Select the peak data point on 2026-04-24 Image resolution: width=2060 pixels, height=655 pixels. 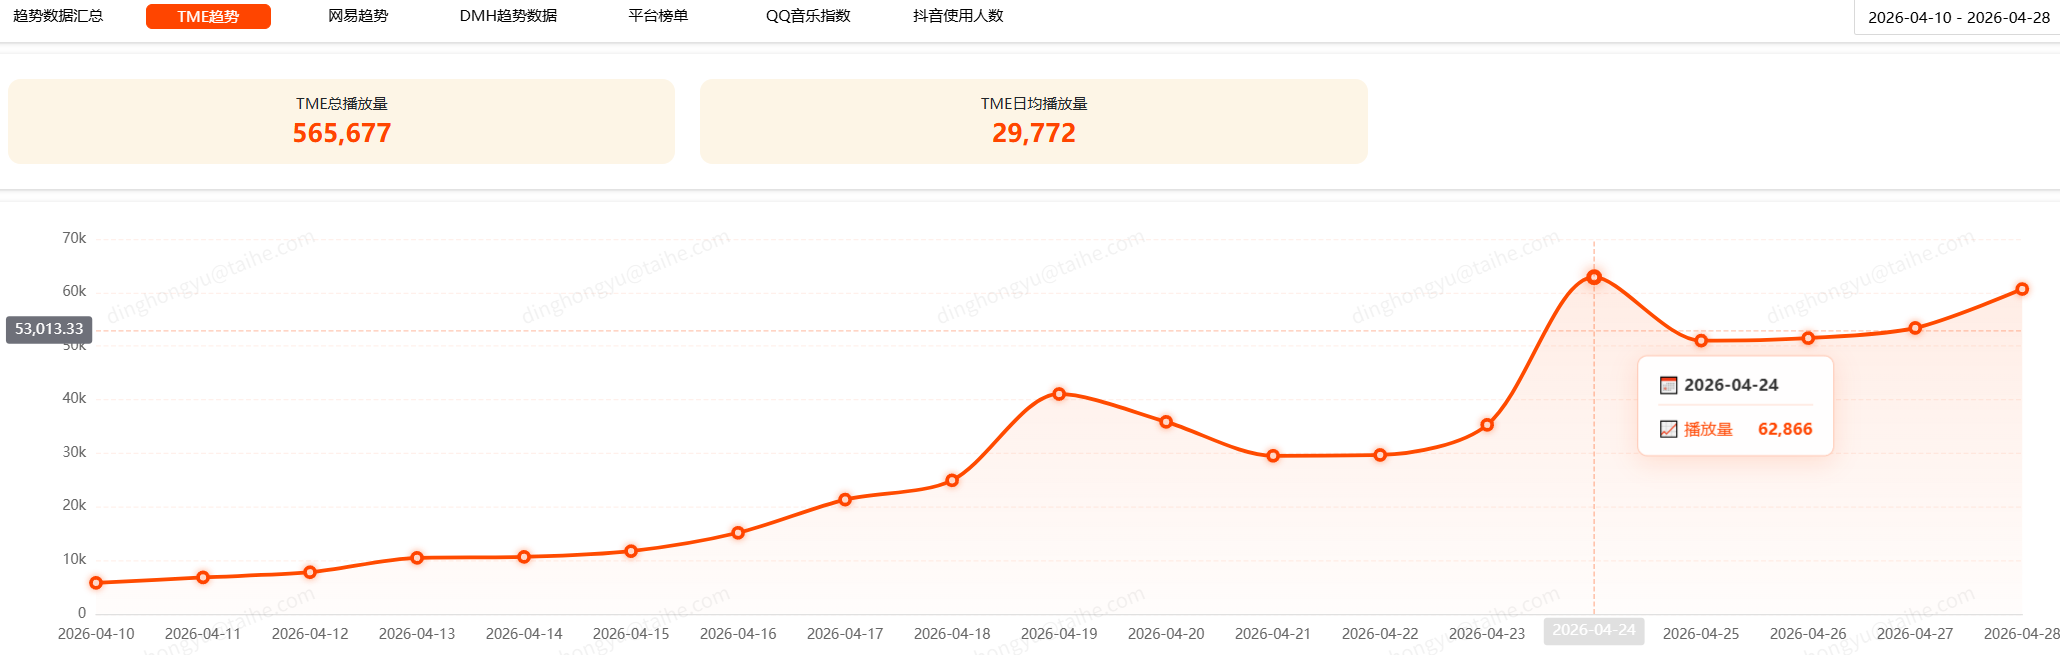1594,277
